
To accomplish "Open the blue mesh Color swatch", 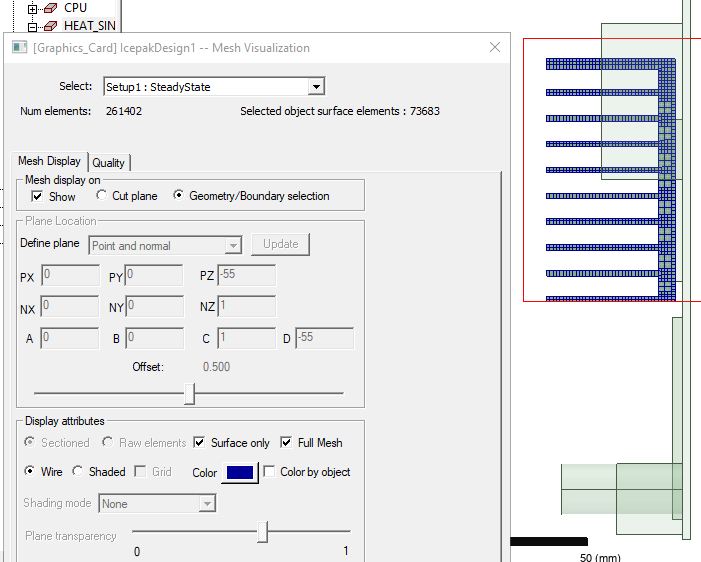I will pos(239,472).
